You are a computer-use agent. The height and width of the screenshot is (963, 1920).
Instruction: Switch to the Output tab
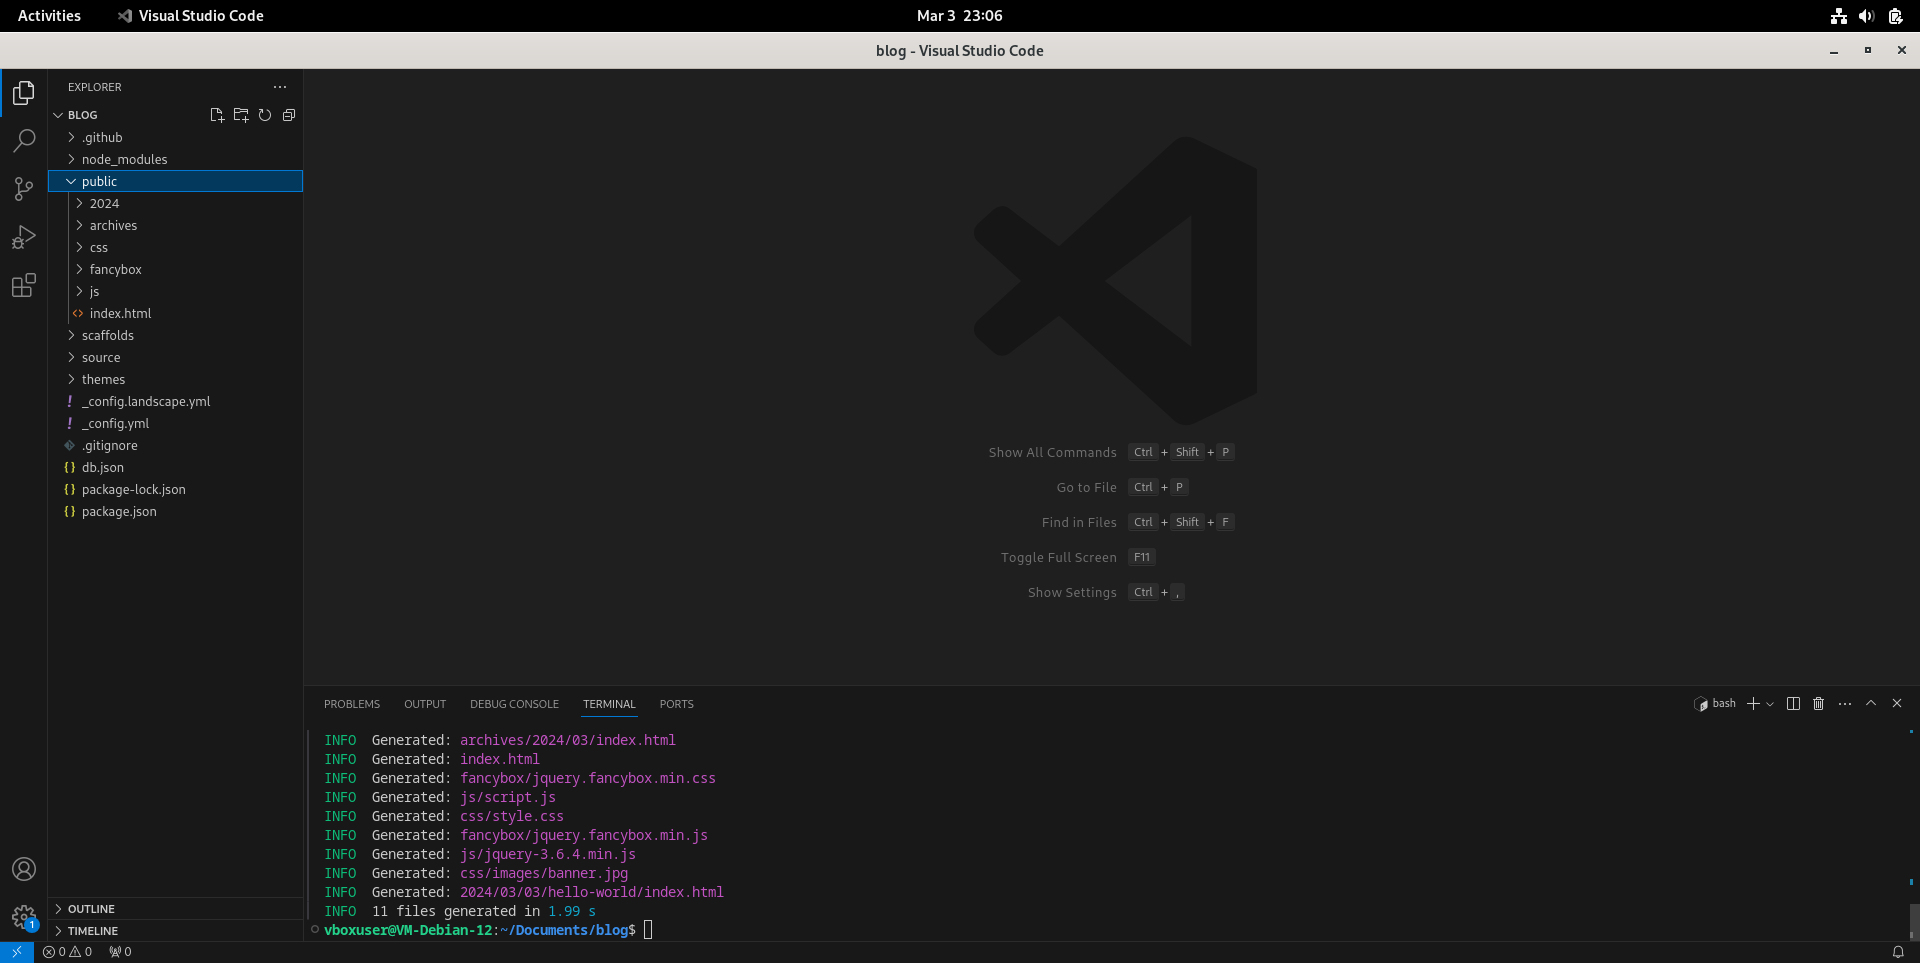425,704
